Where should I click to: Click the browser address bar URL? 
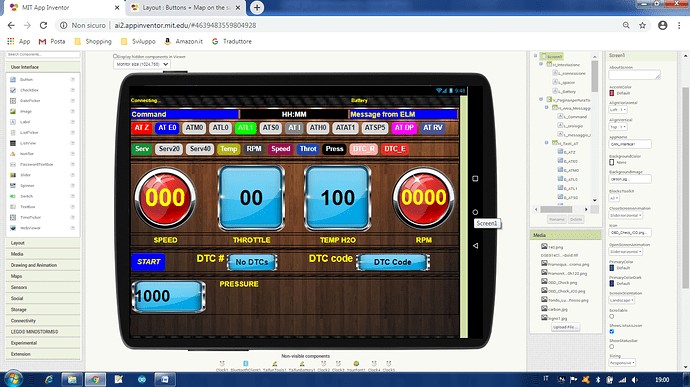click(185, 26)
